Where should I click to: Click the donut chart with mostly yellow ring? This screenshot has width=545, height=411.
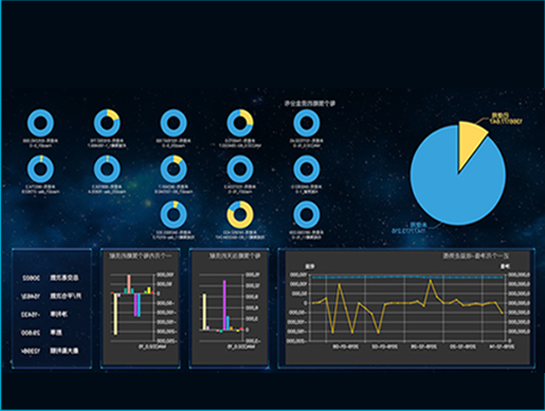pos(240,215)
